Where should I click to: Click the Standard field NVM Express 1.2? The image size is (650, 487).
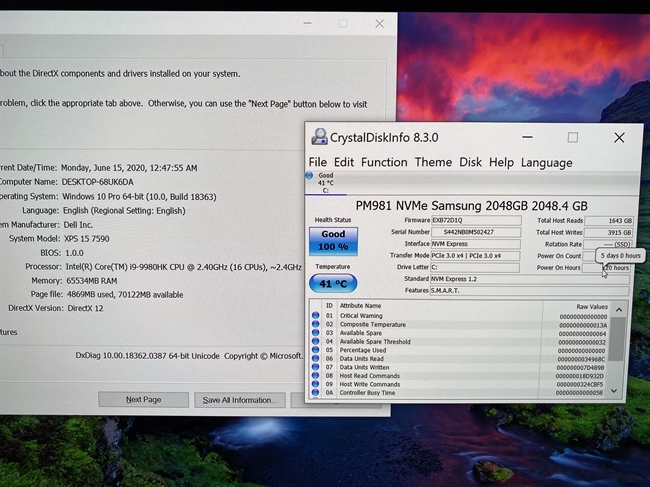pyautogui.click(x=530, y=279)
